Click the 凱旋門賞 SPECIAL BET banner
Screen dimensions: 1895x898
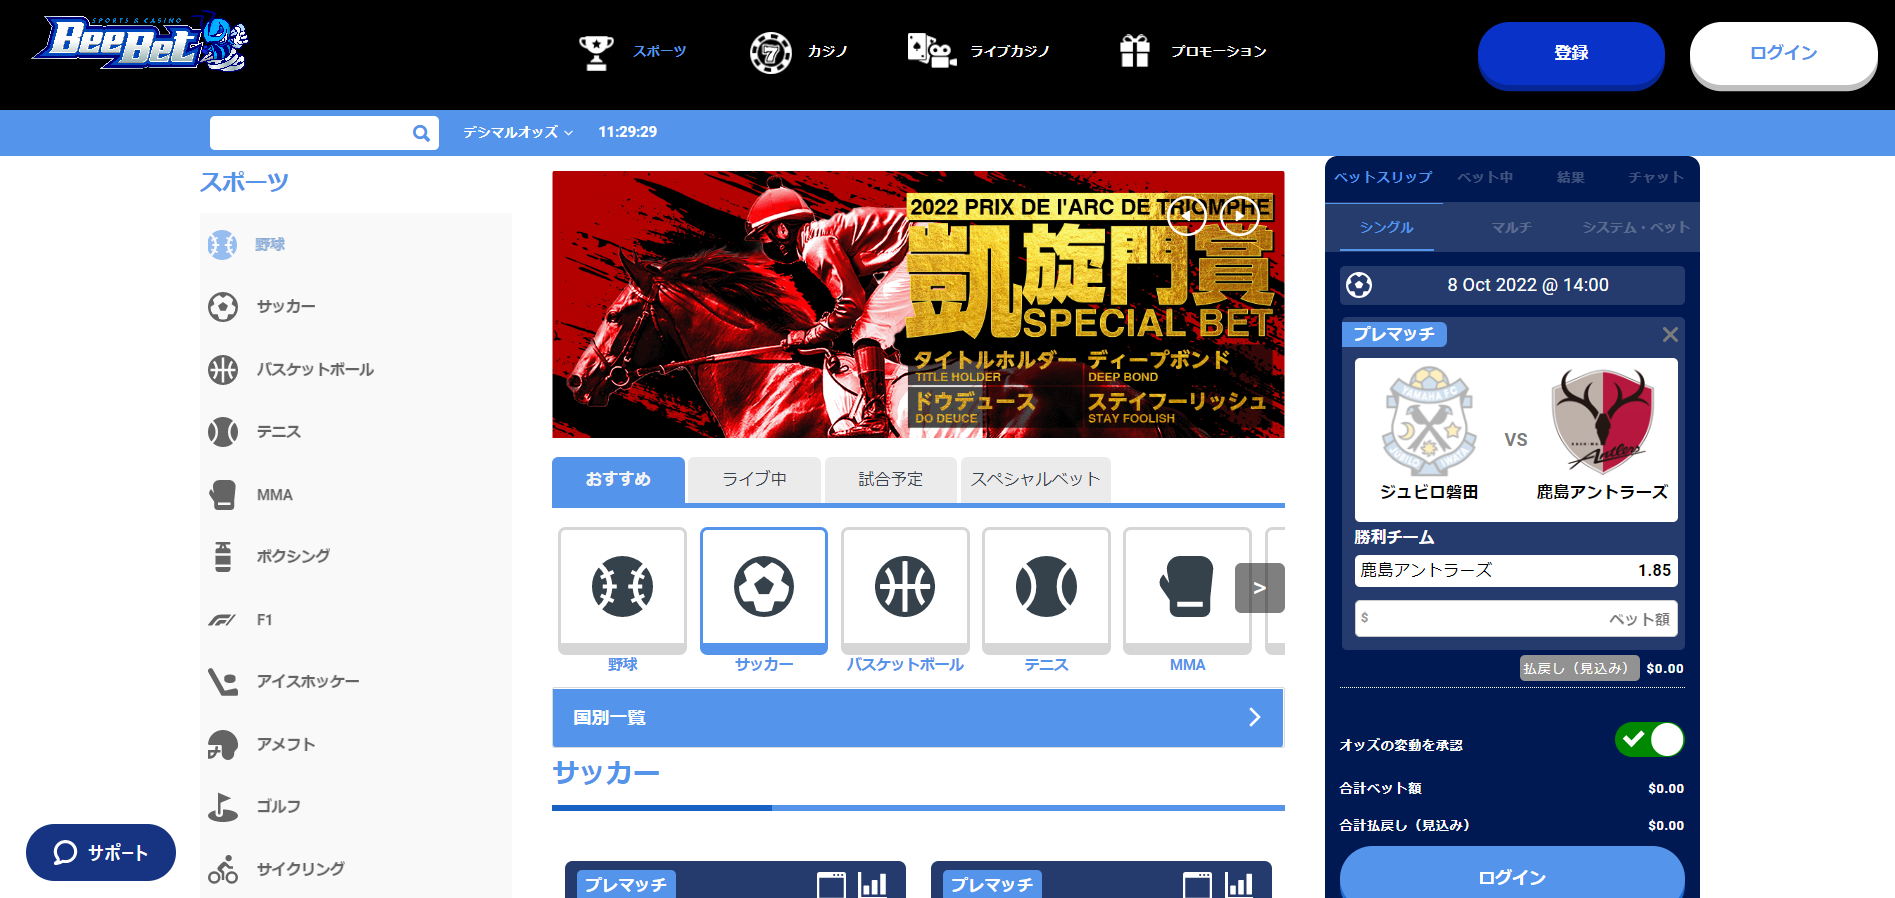pos(918,304)
